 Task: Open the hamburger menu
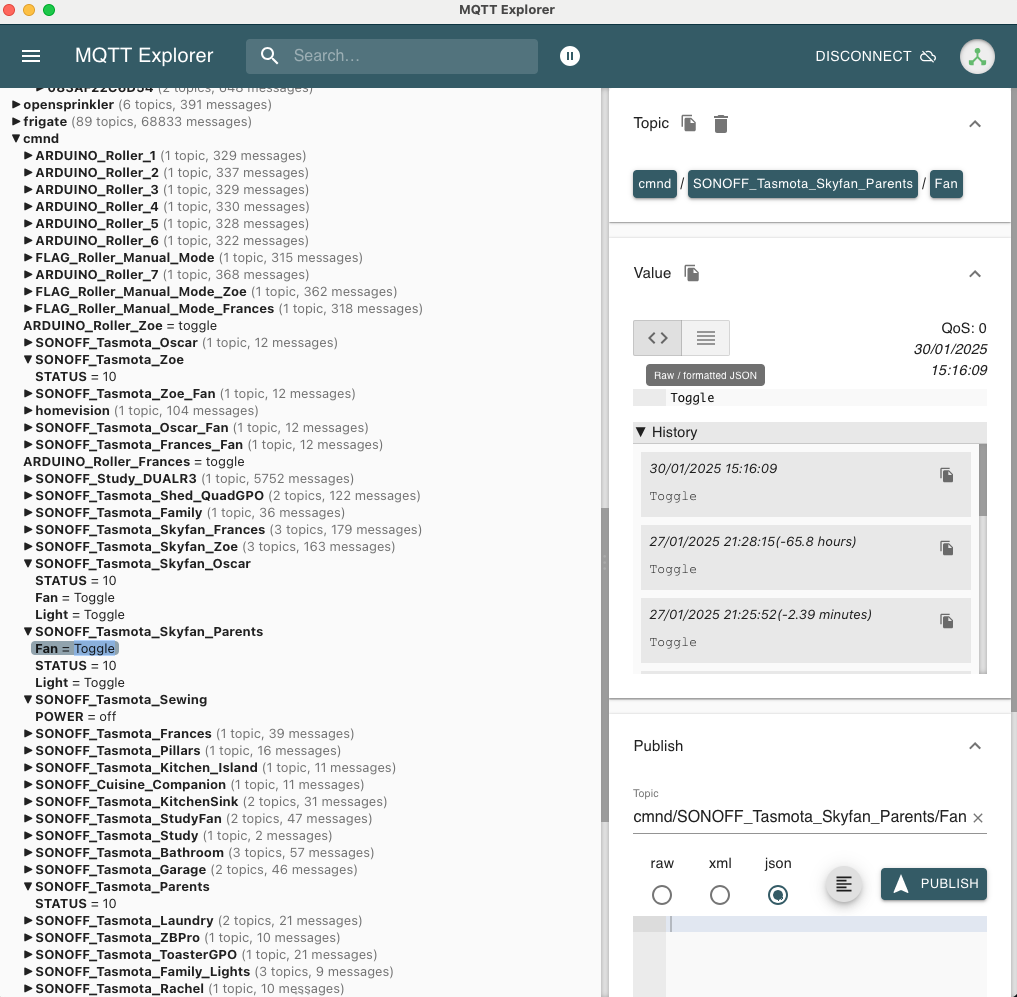point(31,56)
